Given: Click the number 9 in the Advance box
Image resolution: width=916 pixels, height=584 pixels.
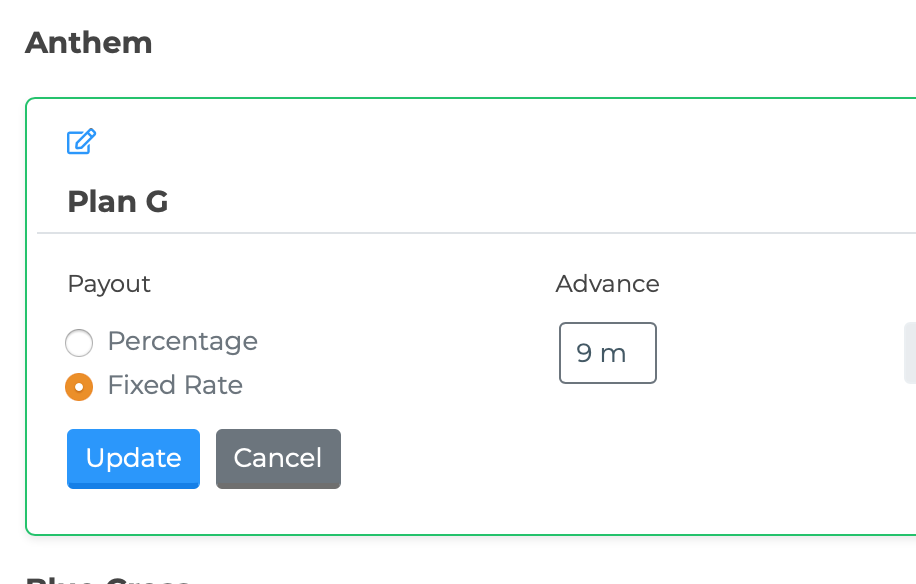Looking at the screenshot, I should 584,353.
